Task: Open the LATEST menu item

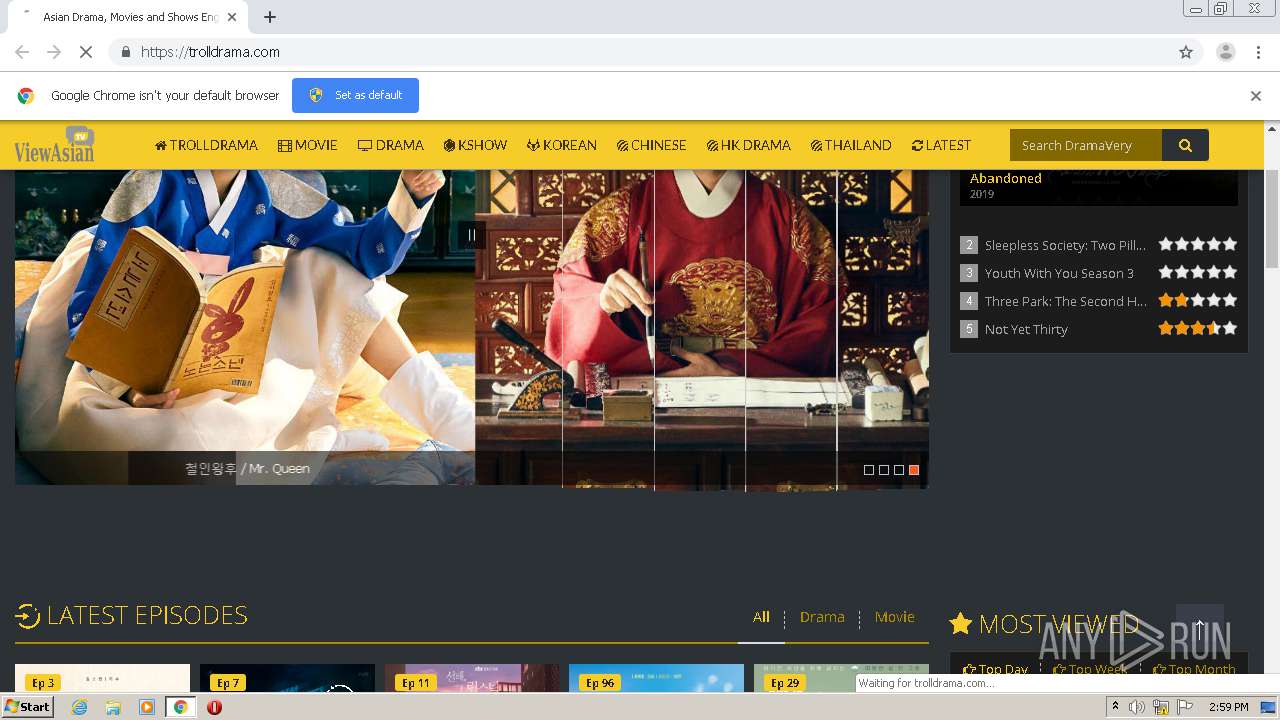Action: click(941, 145)
